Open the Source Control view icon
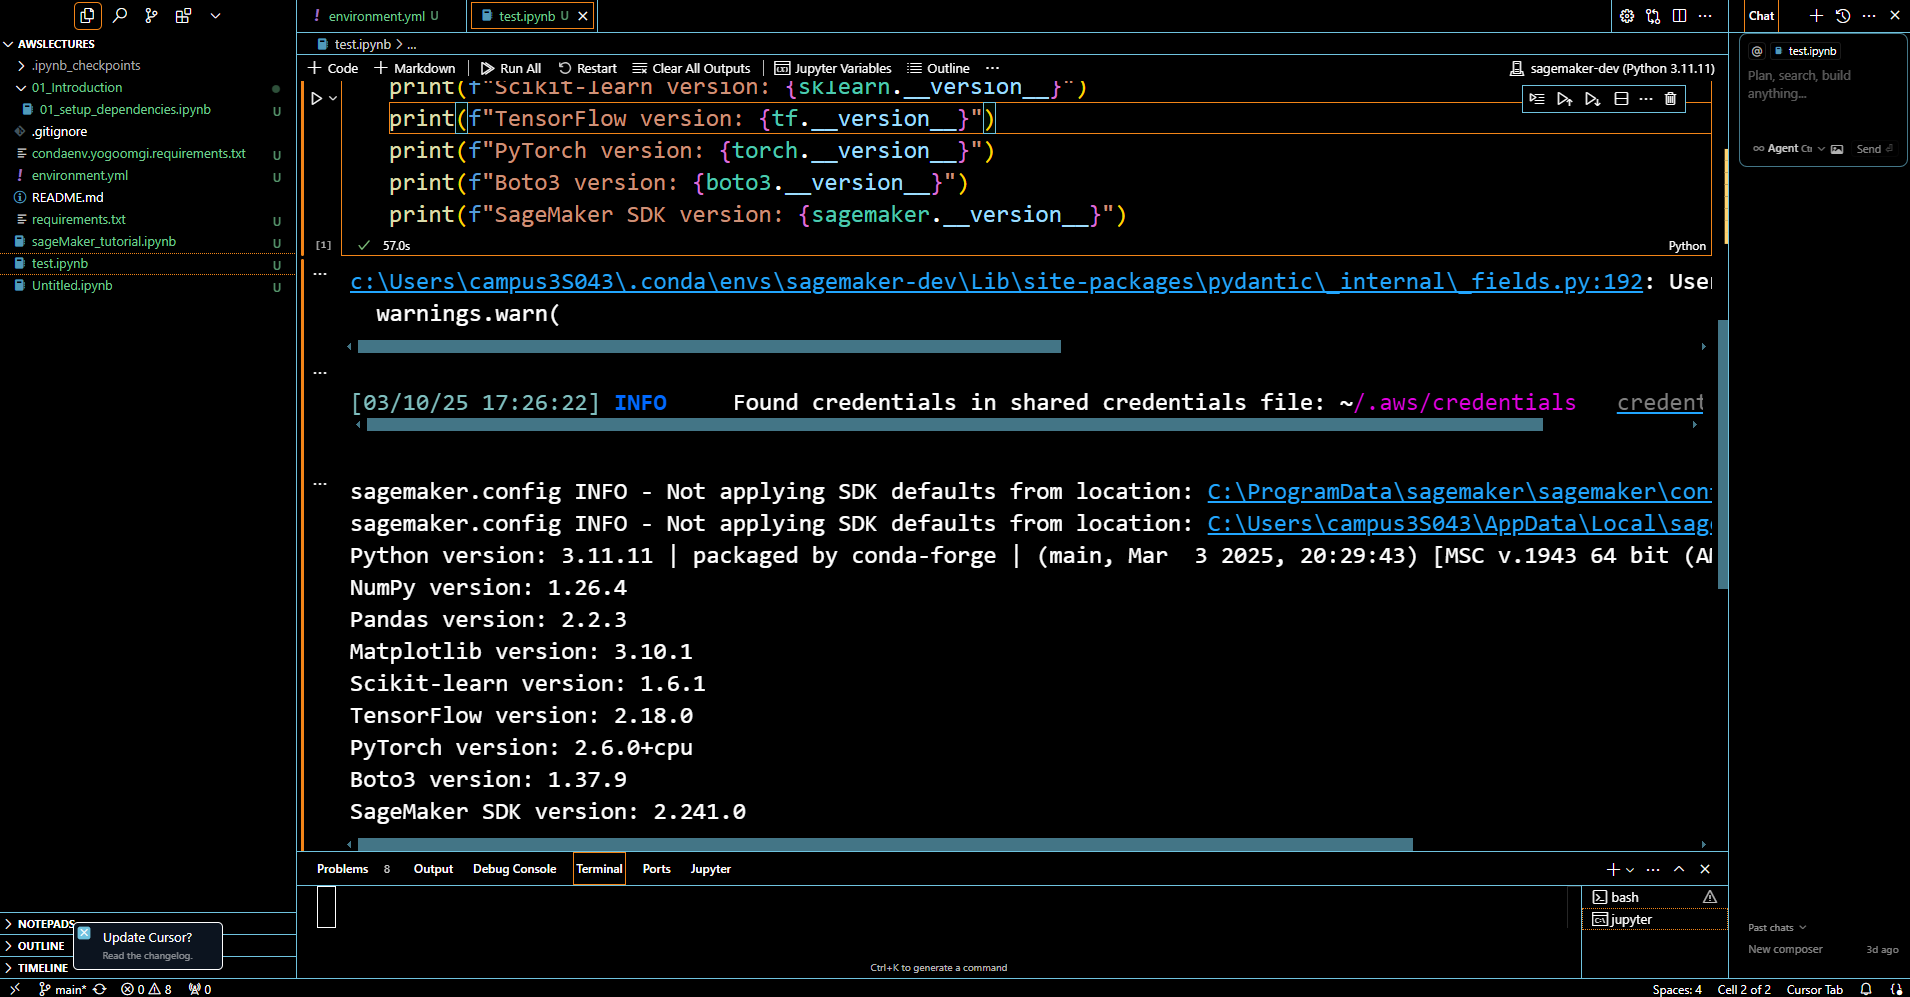Screen dimensions: 1910x997 (x=151, y=15)
